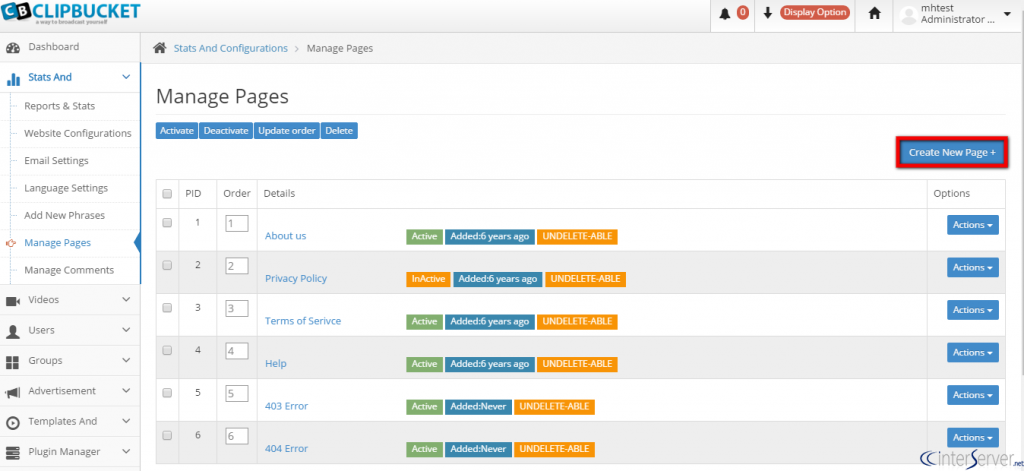Open Language Settings menu item

pos(66,188)
